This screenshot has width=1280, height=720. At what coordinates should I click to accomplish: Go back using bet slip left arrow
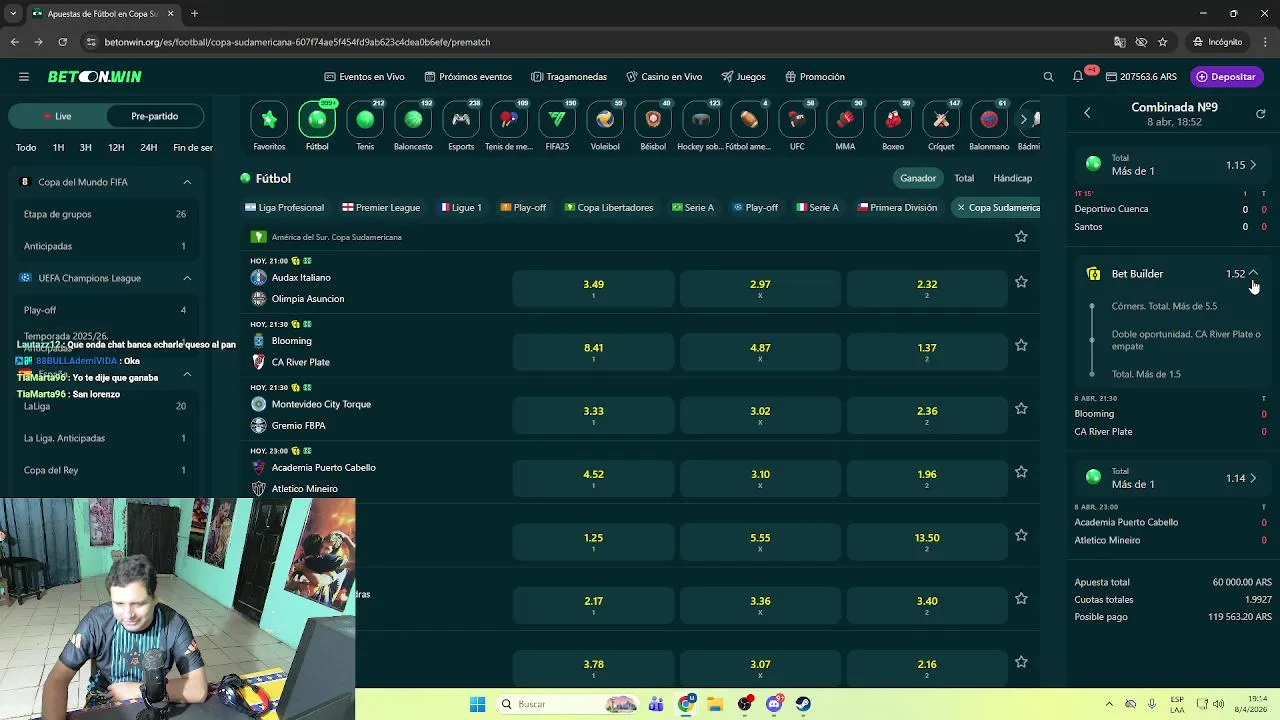1087,113
